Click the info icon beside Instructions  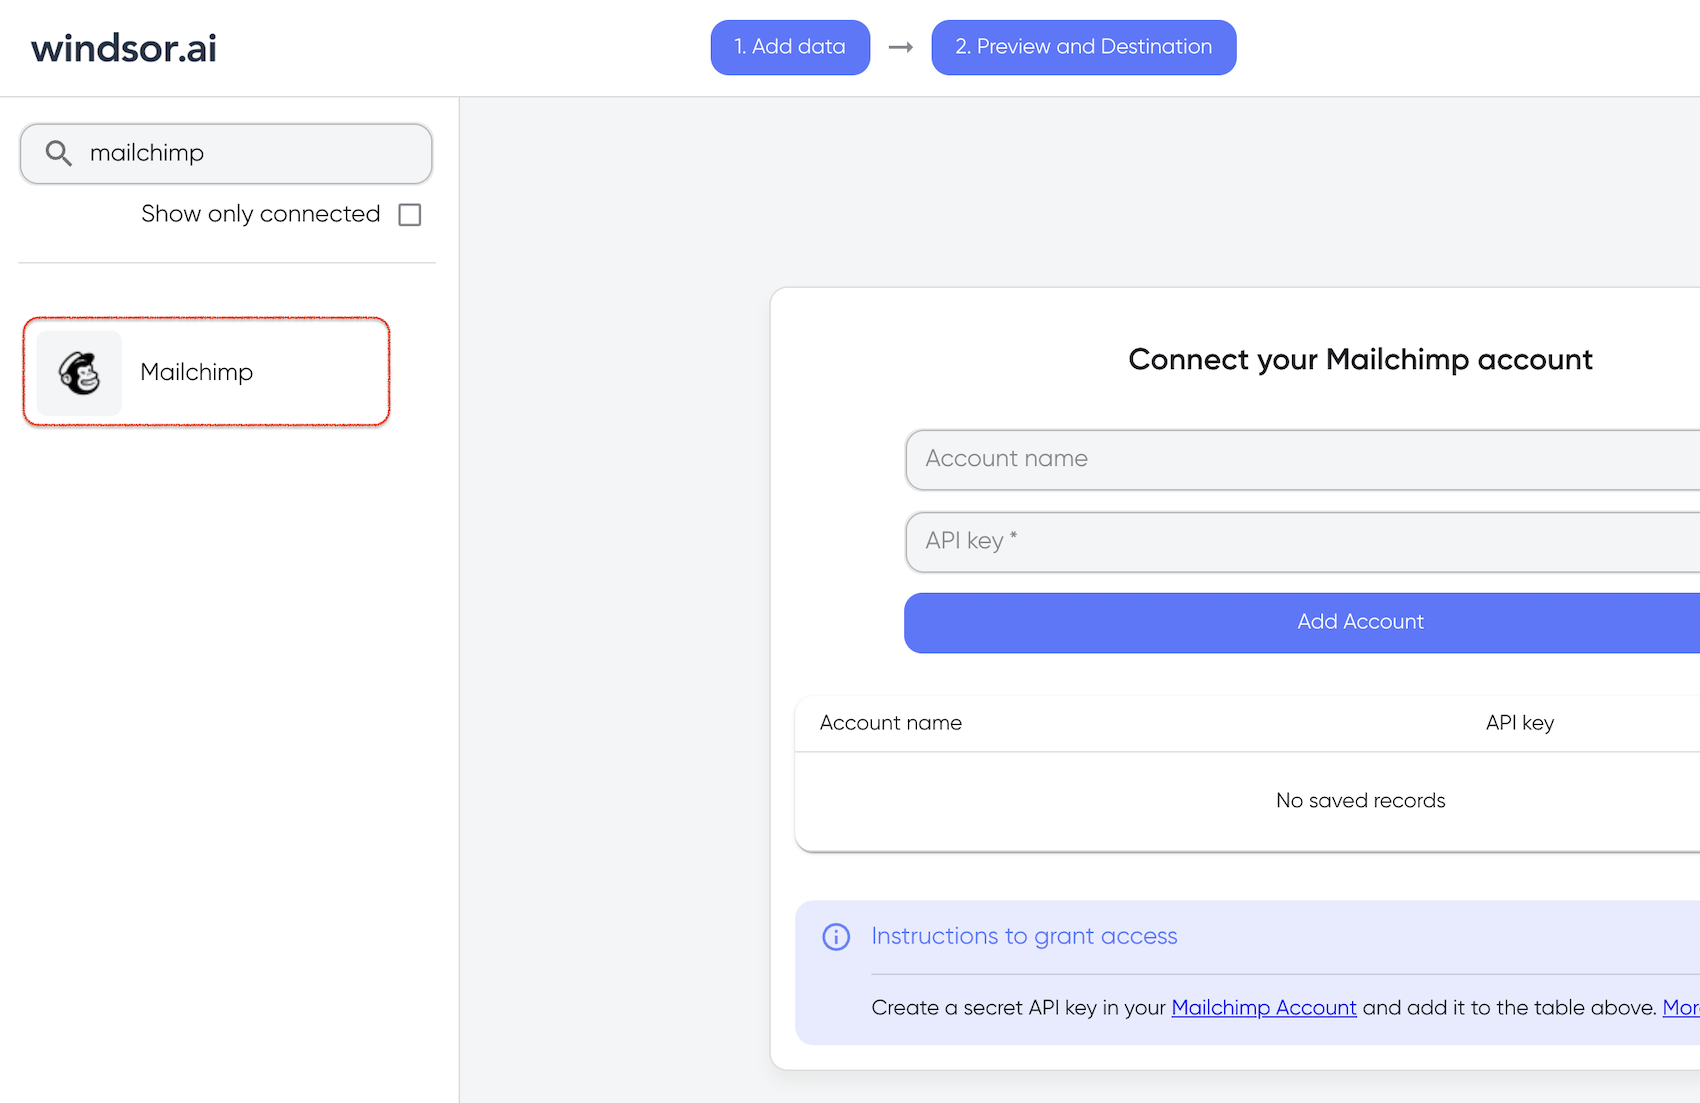pos(836,937)
